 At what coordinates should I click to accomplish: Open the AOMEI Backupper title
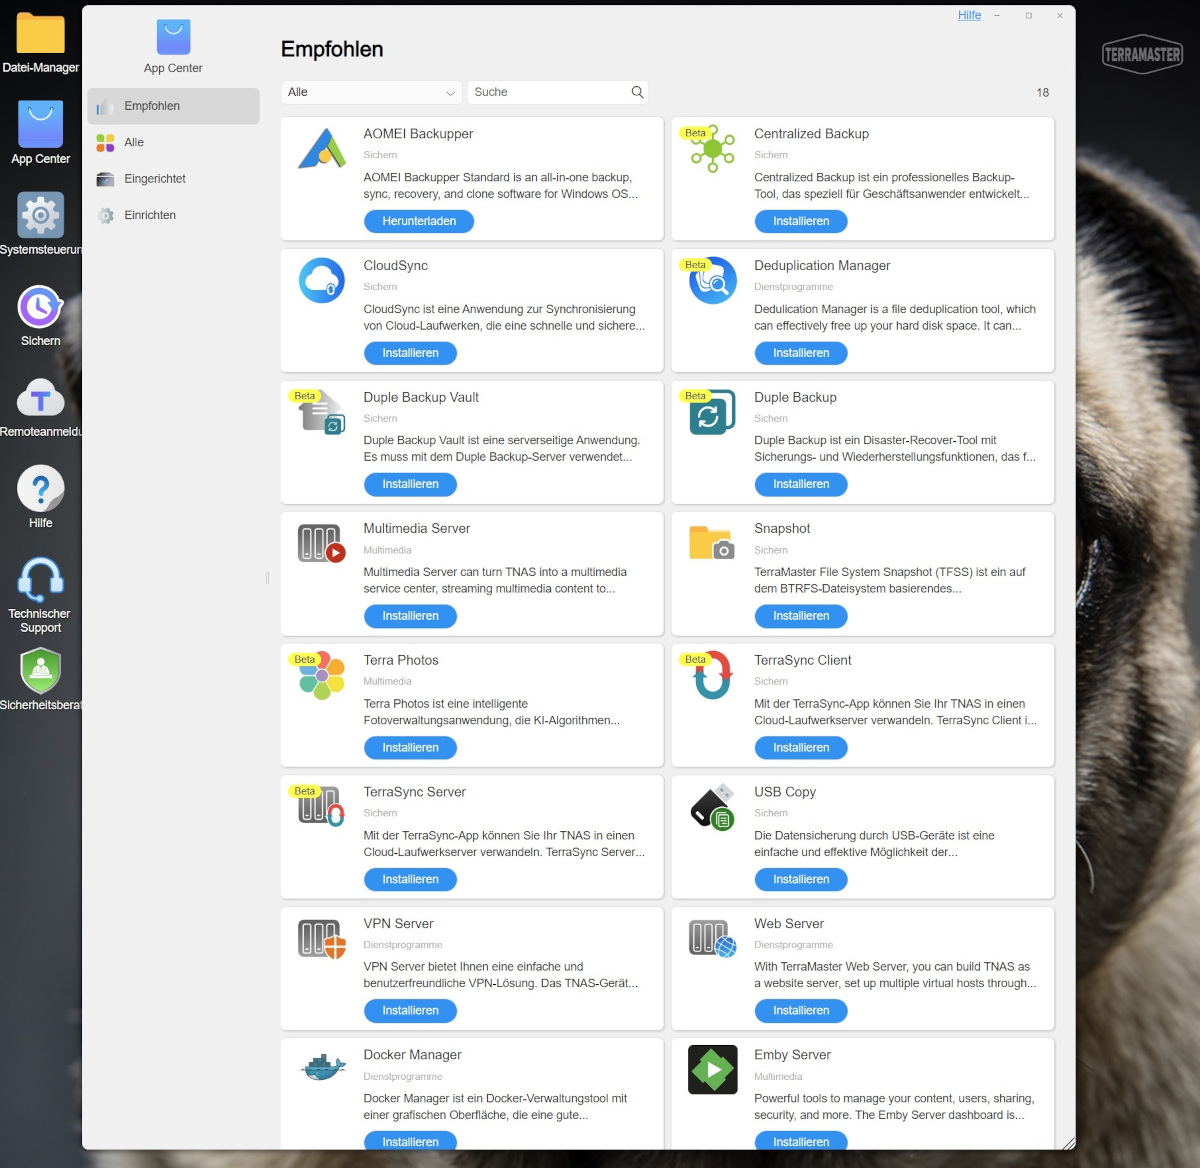pyautogui.click(x=418, y=134)
